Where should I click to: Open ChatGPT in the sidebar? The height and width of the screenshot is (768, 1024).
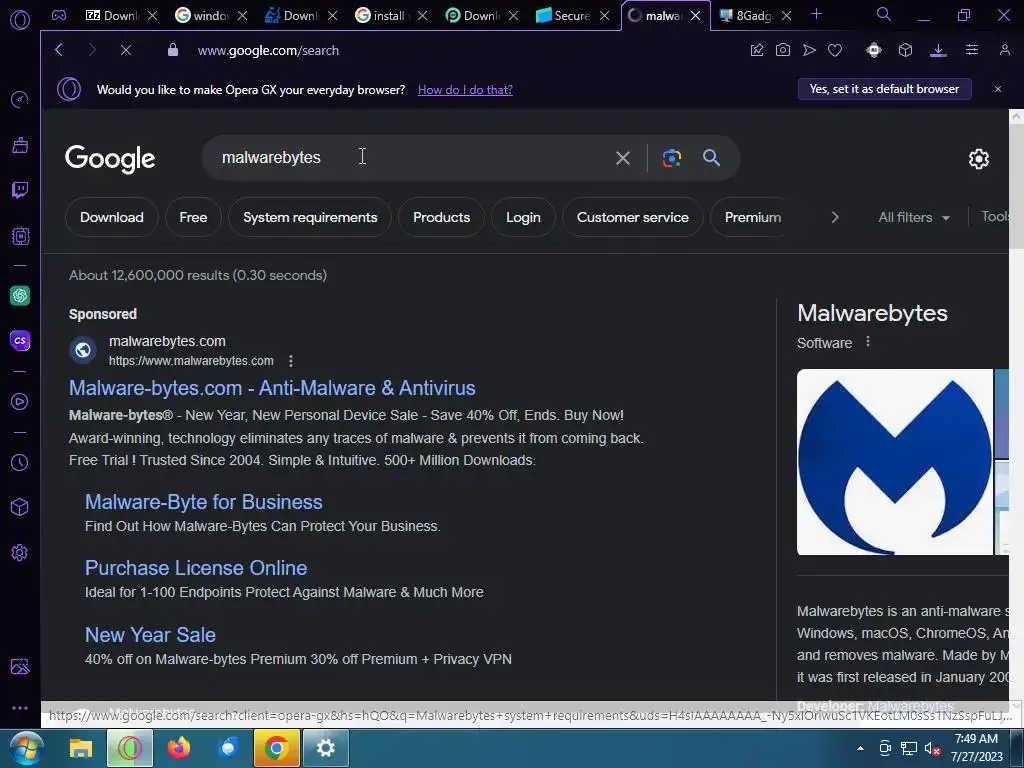click(20, 296)
